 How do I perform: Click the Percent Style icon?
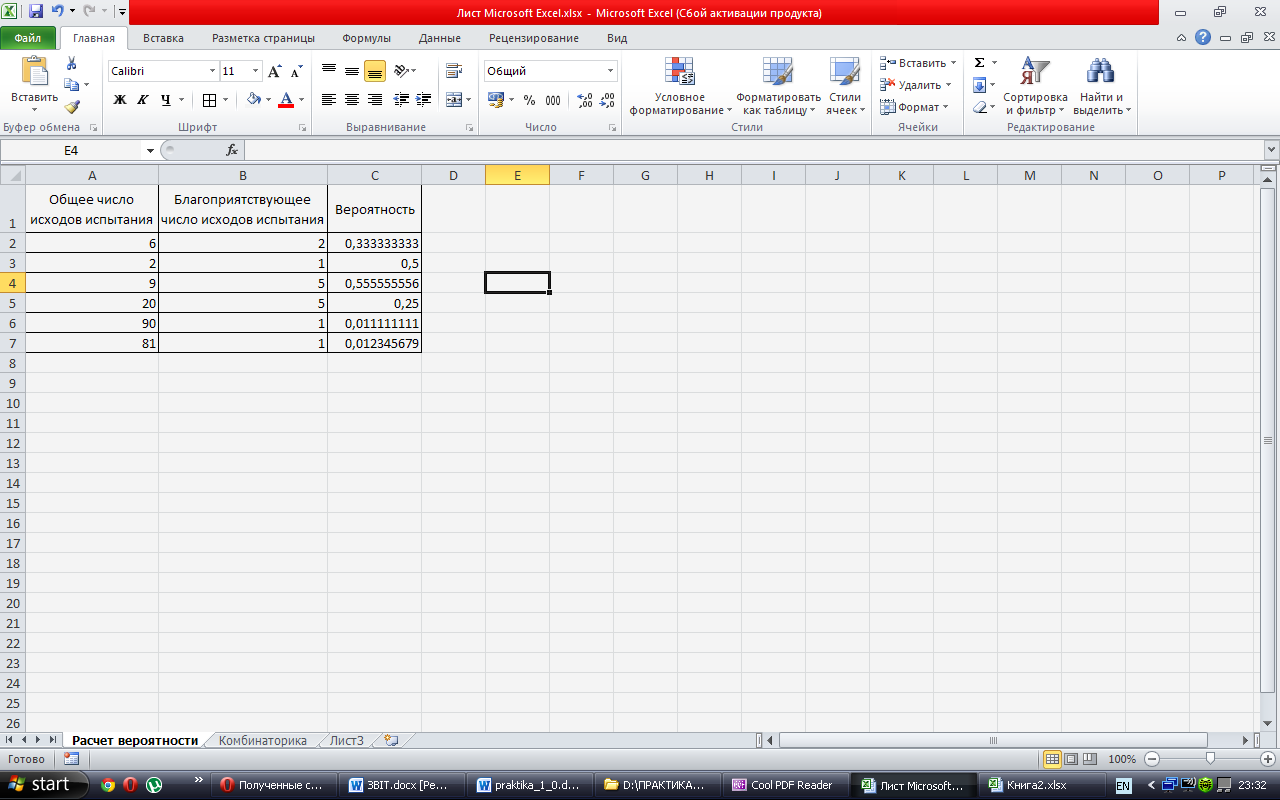(529, 100)
